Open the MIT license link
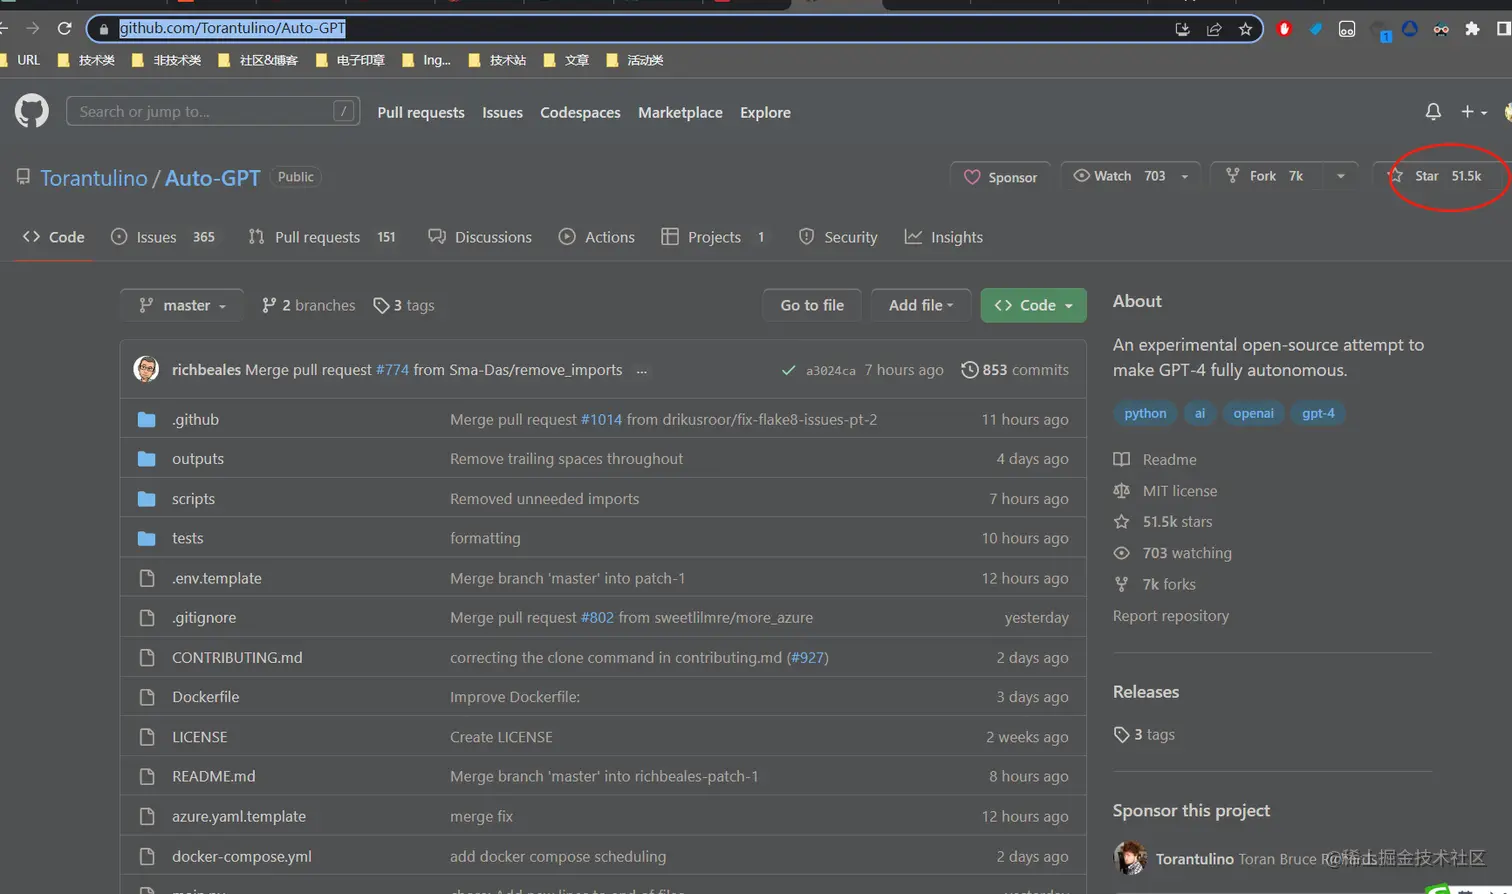1512x894 pixels. click(x=1165, y=491)
